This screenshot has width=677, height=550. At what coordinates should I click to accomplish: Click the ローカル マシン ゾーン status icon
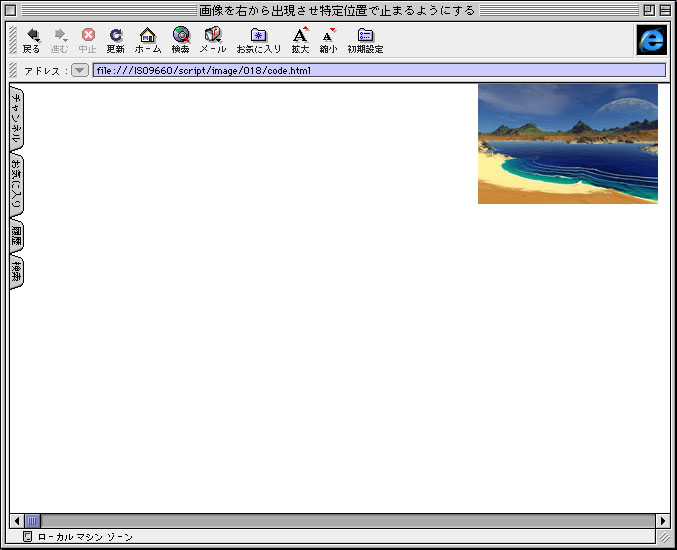pos(27,537)
